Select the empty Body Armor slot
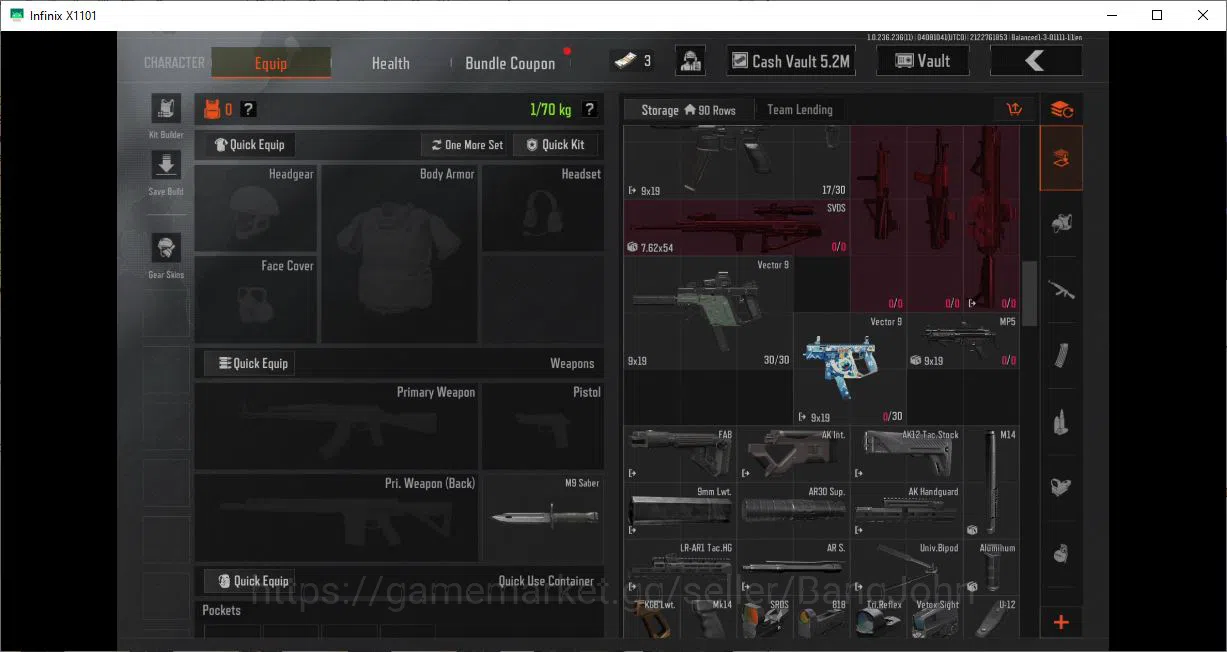This screenshot has width=1227, height=652. pos(399,253)
